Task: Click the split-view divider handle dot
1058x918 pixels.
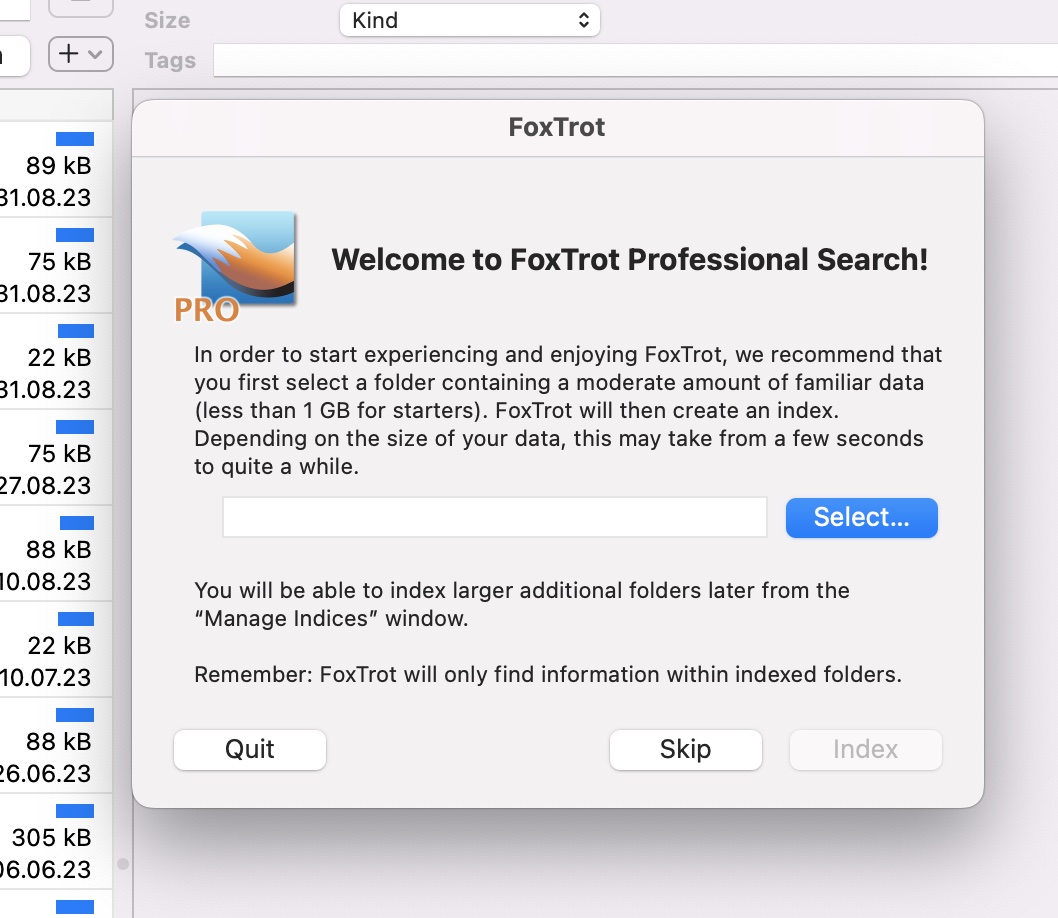Action: [123, 863]
